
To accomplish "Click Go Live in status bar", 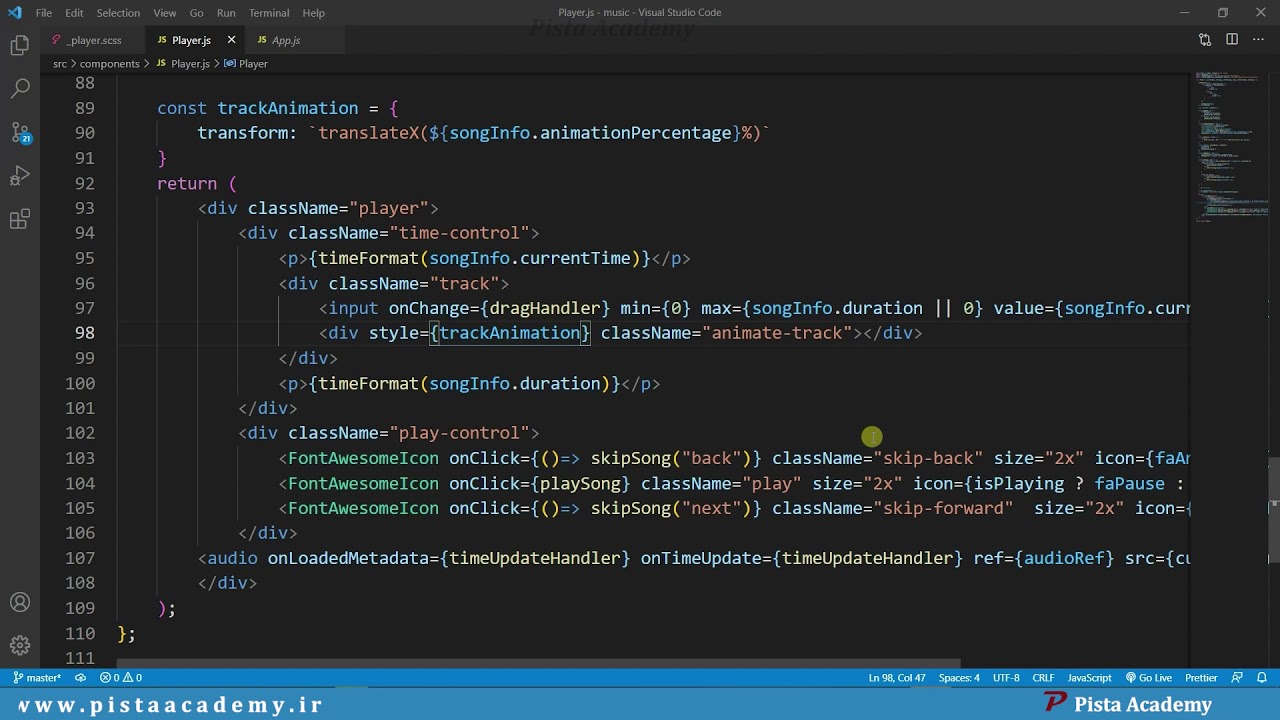I will coord(1148,678).
